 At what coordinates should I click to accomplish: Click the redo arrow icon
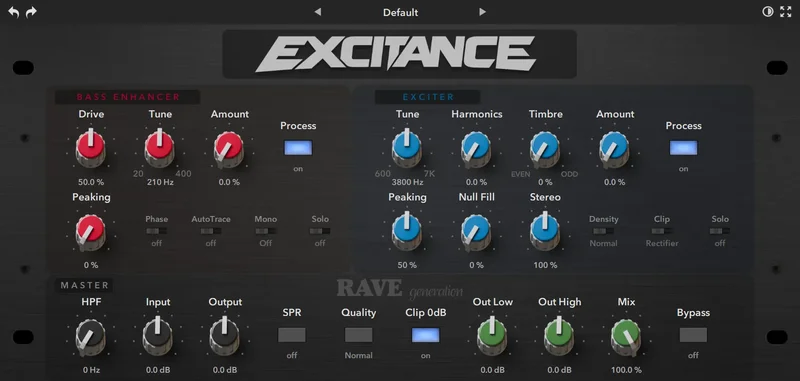click(x=32, y=12)
